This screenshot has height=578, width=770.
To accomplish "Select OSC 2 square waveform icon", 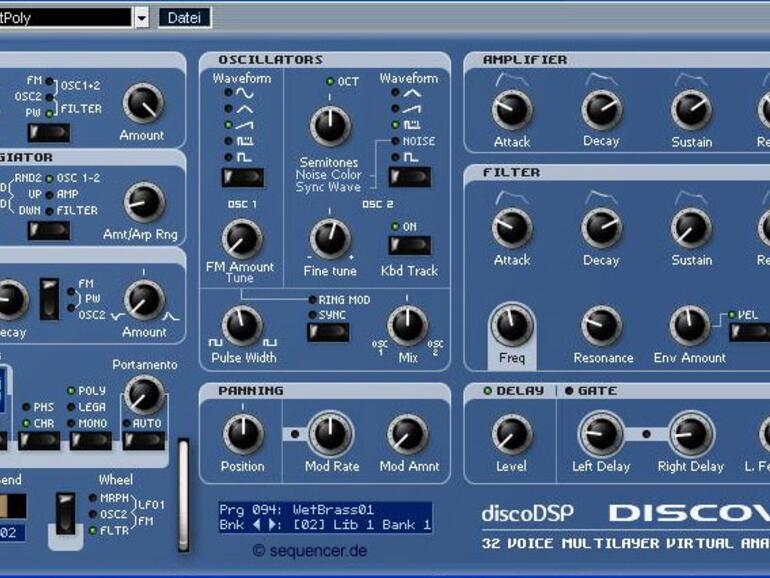I will [x=411, y=158].
